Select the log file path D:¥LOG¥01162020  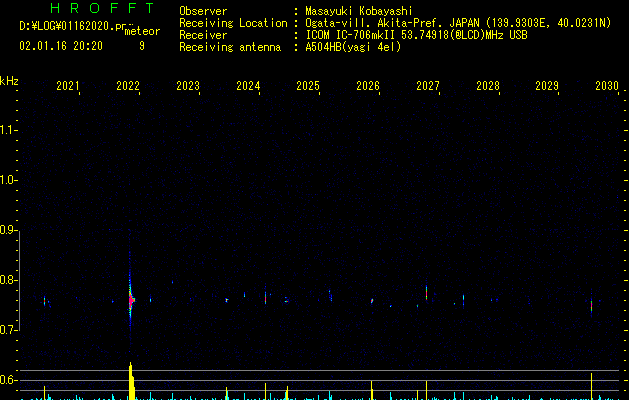pos(73,26)
